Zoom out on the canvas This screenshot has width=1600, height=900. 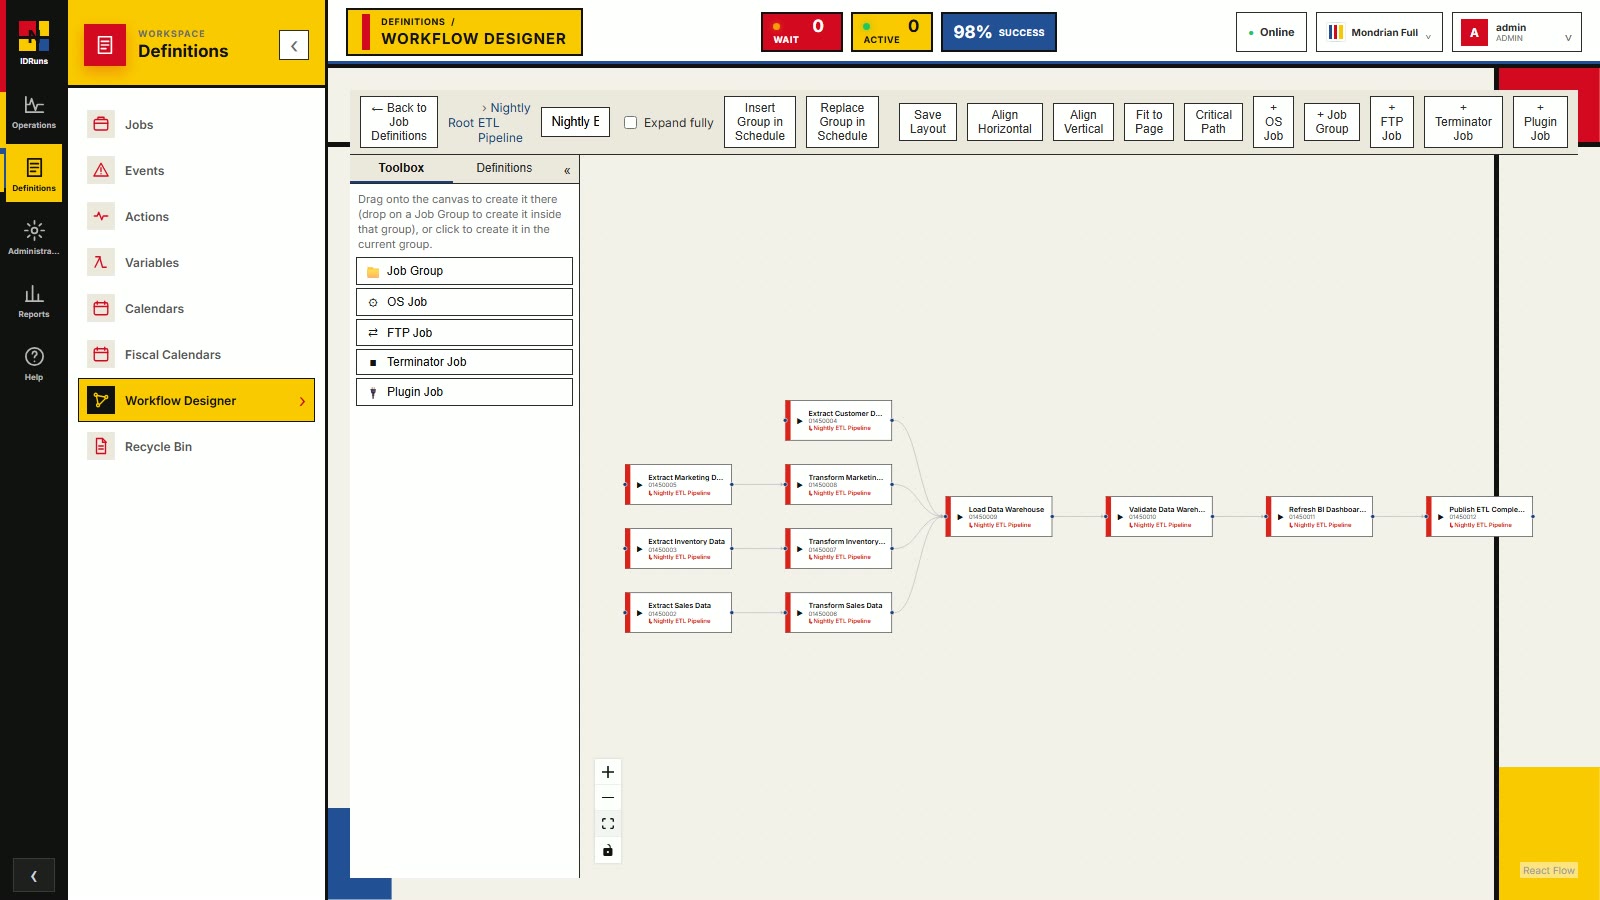(608, 798)
